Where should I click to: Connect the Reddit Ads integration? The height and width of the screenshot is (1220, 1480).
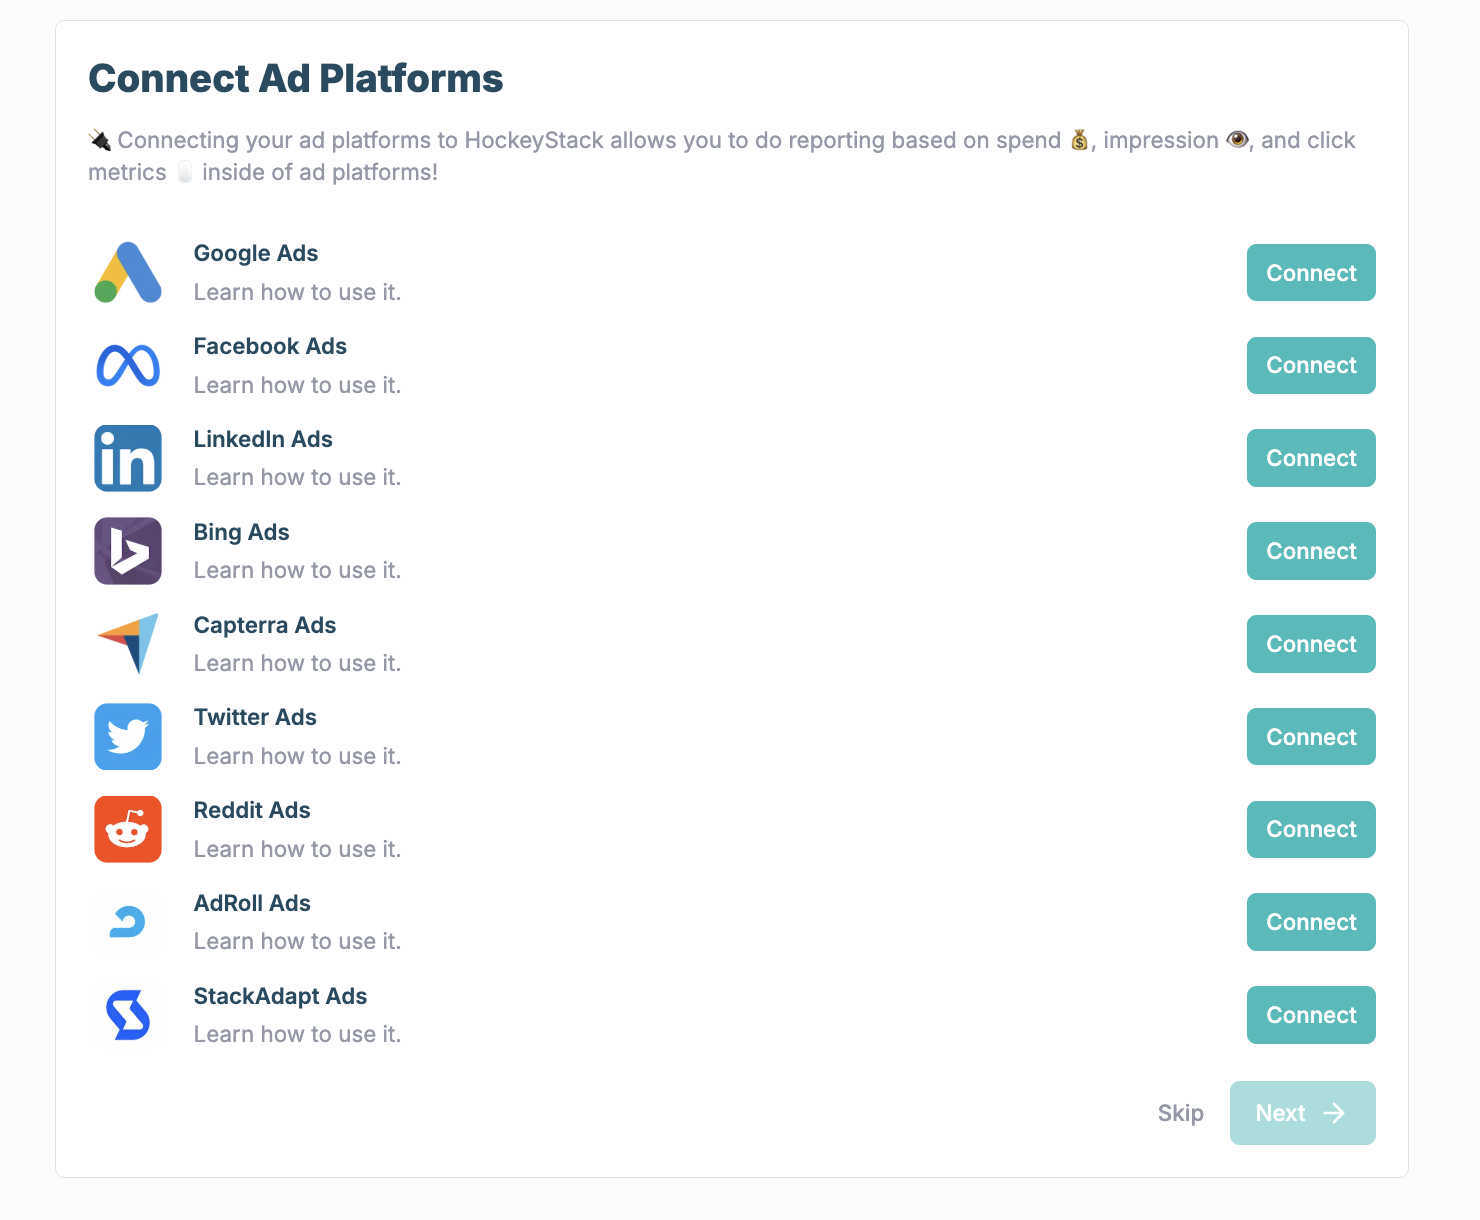[1310, 829]
